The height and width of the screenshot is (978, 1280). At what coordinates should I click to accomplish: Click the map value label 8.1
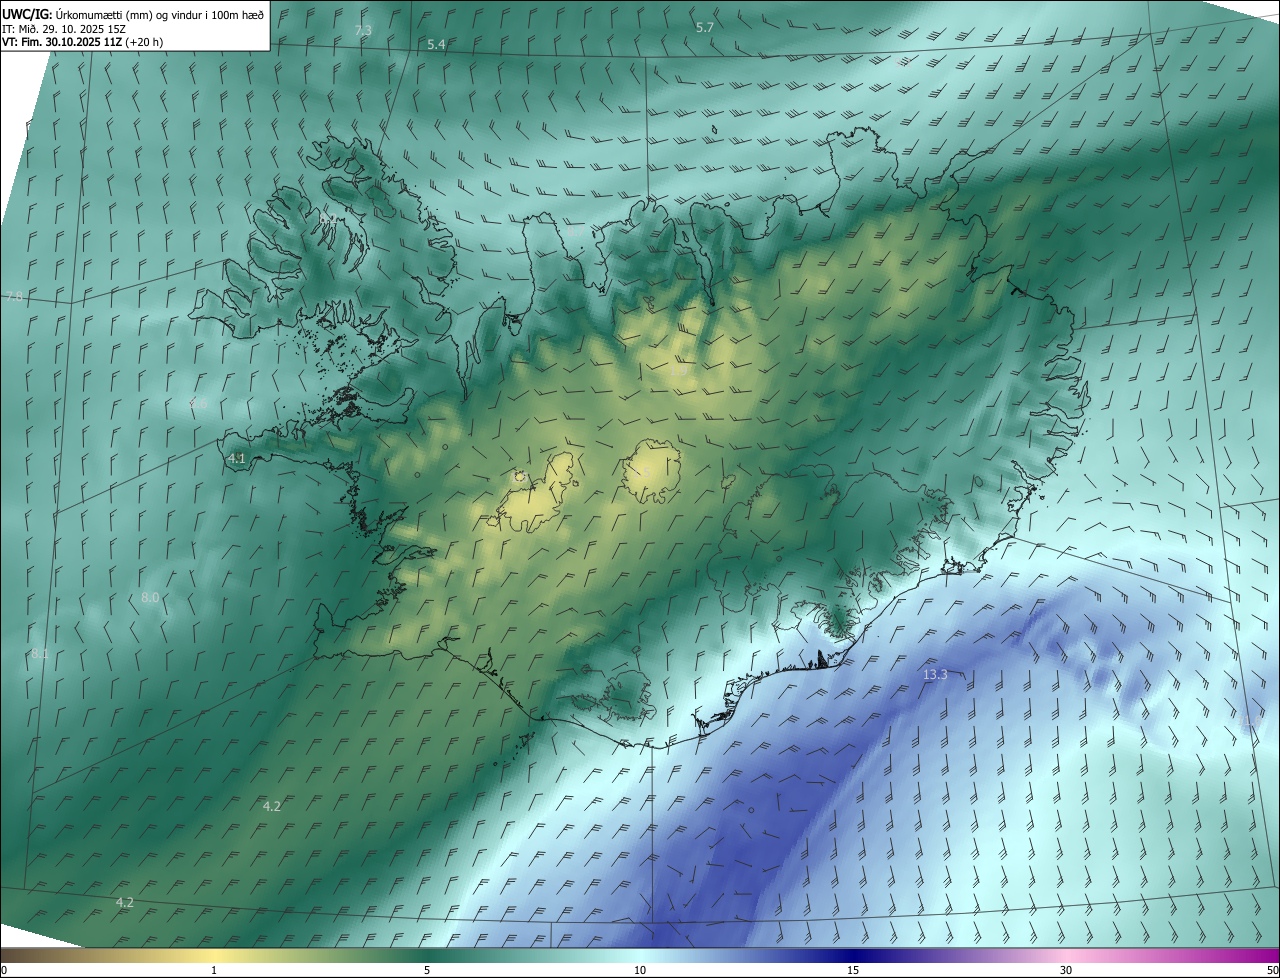40,653
